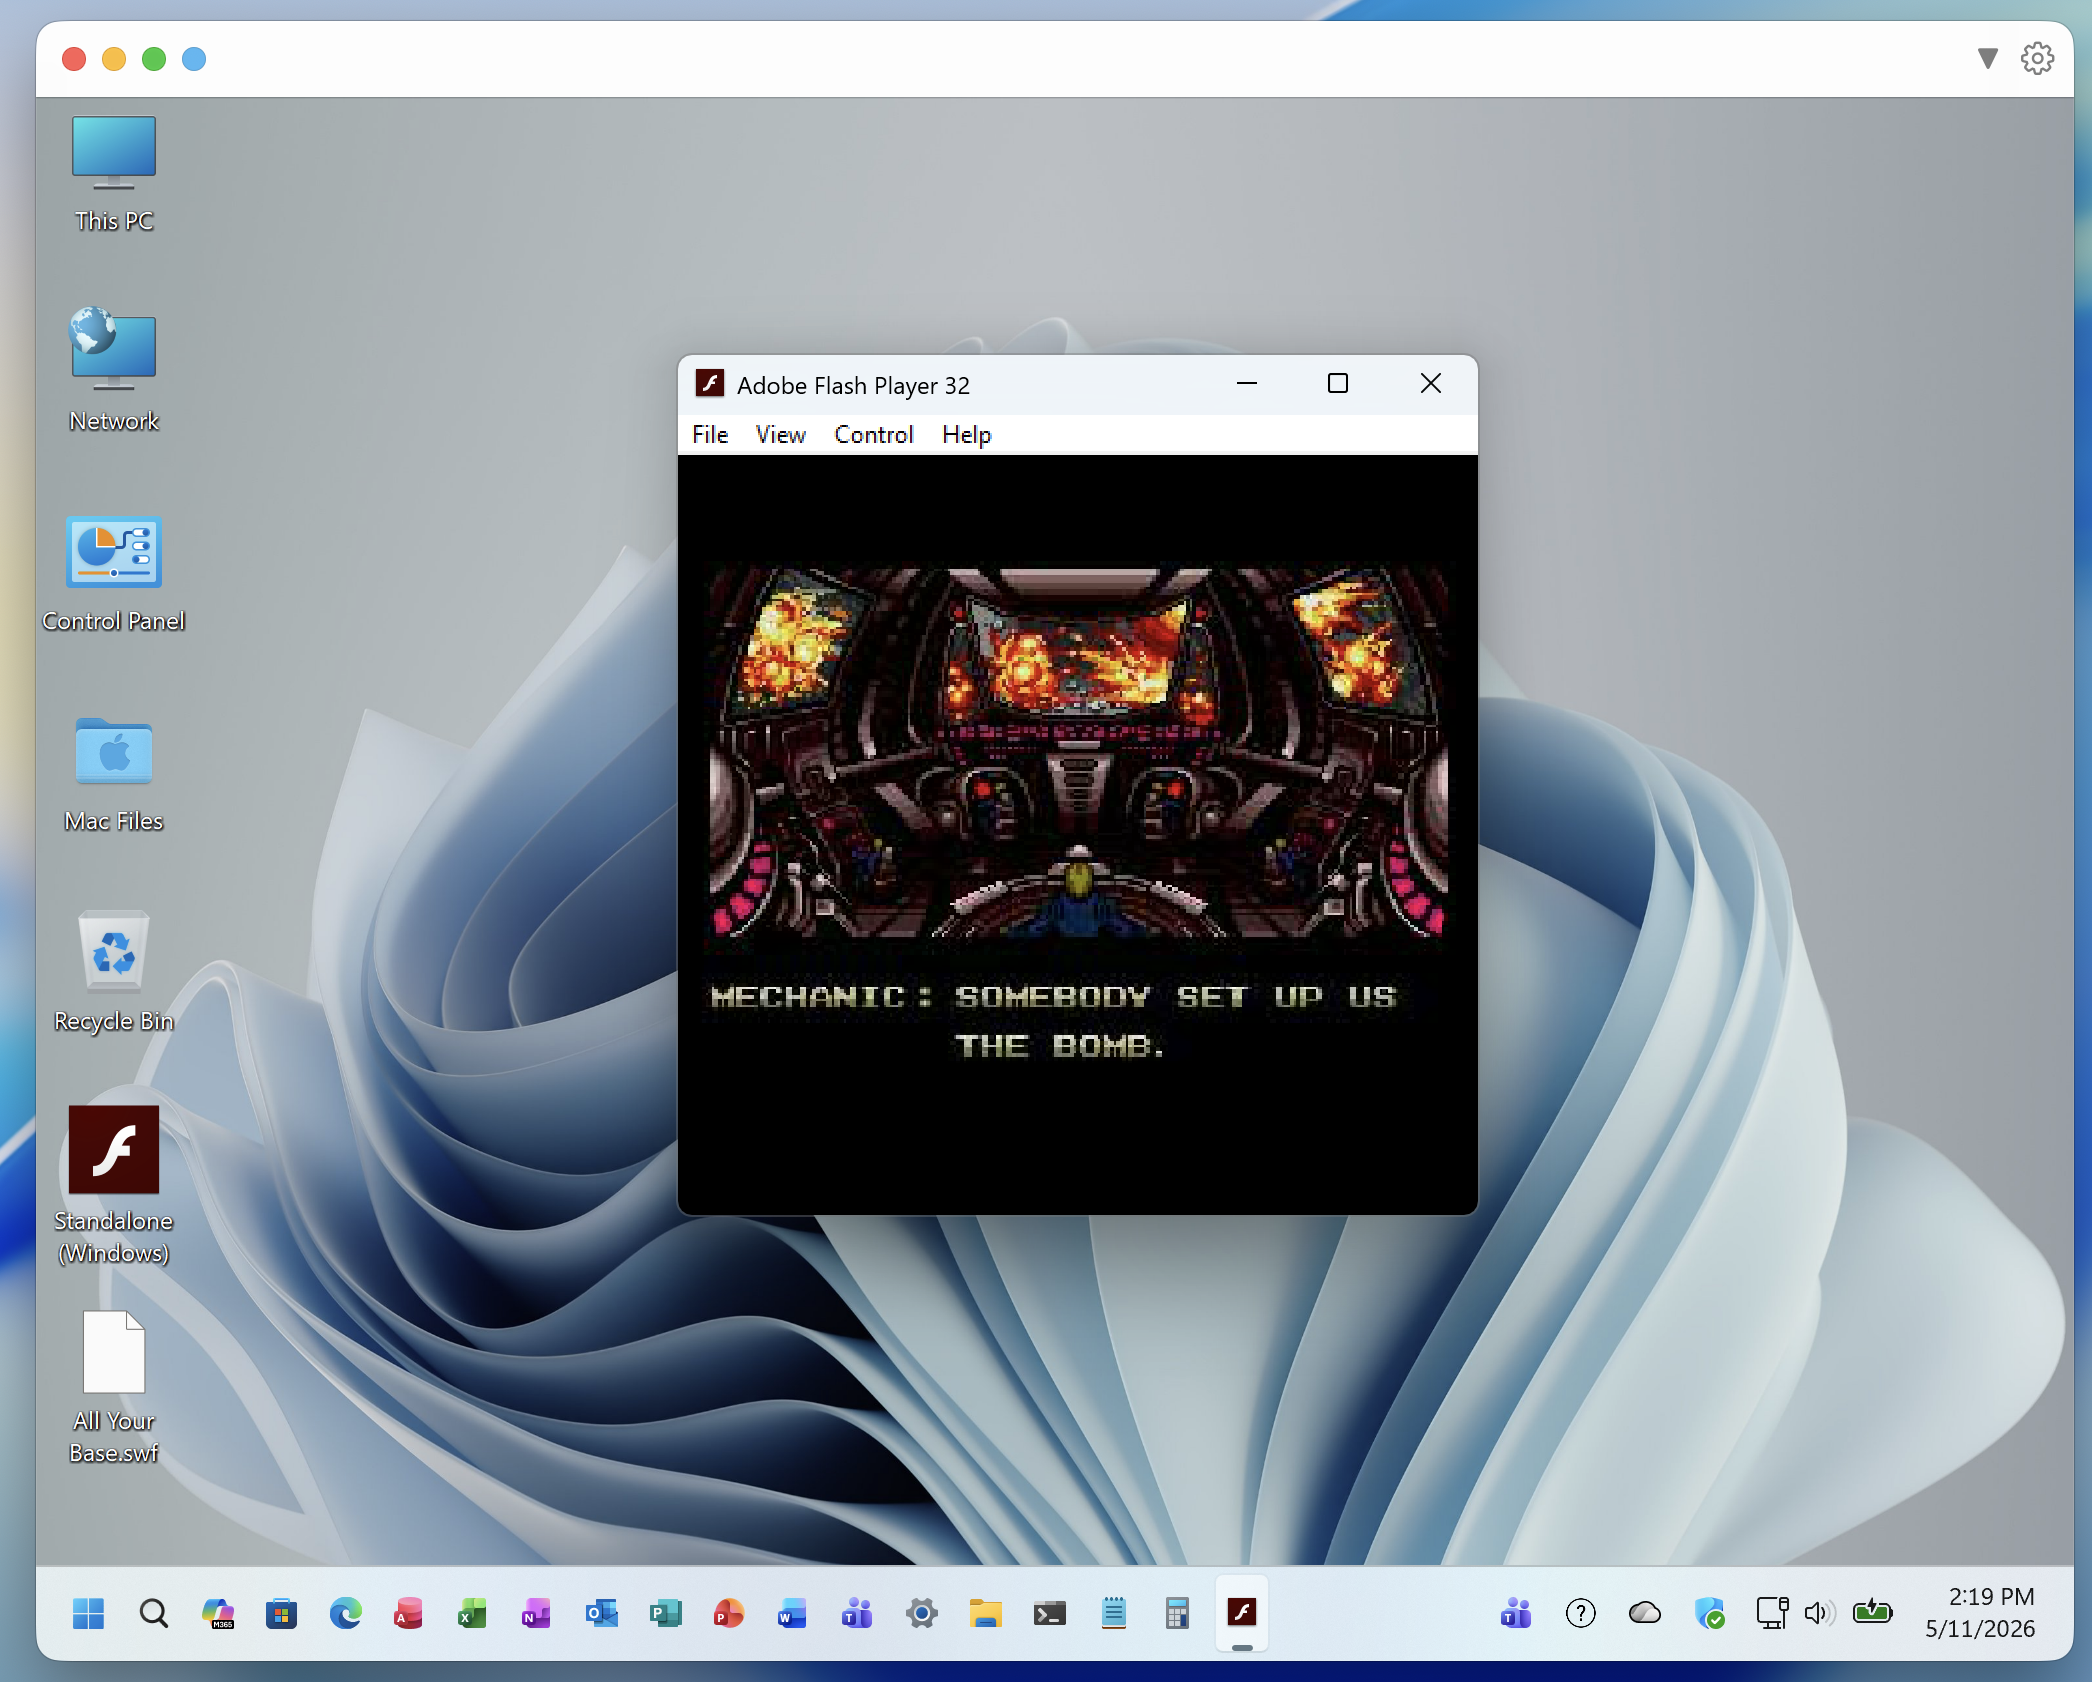This screenshot has height=1682, width=2092.
Task: Open Microsoft Store from taskbar
Action: pyautogui.click(x=282, y=1613)
